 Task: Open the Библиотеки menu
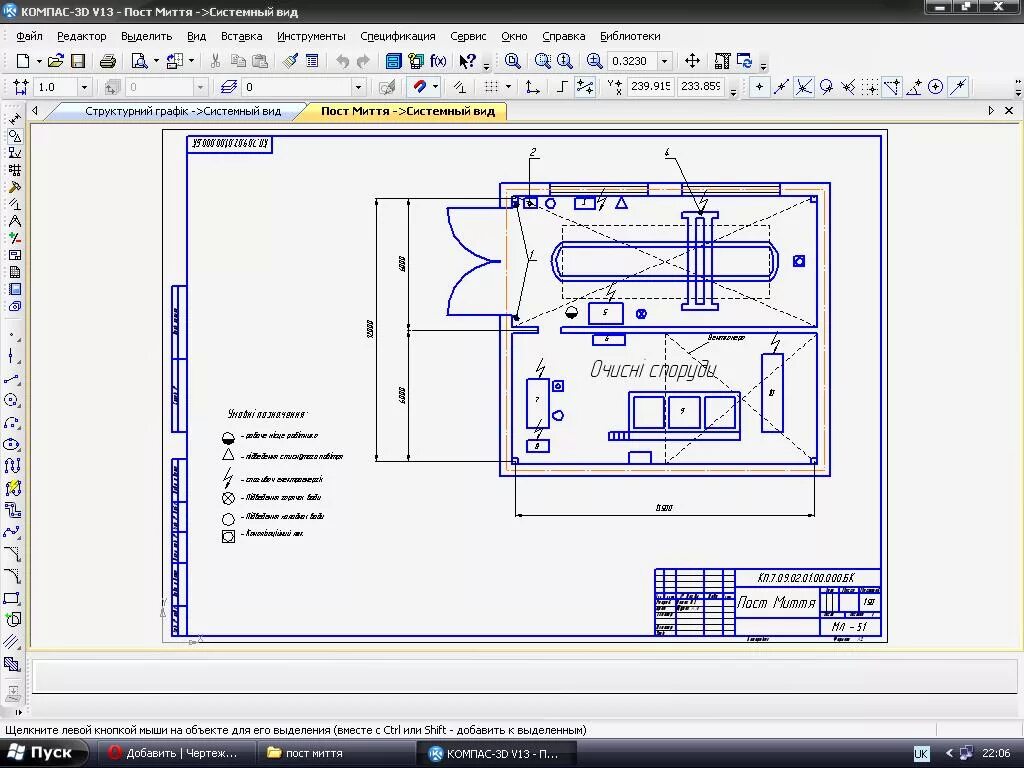630,37
